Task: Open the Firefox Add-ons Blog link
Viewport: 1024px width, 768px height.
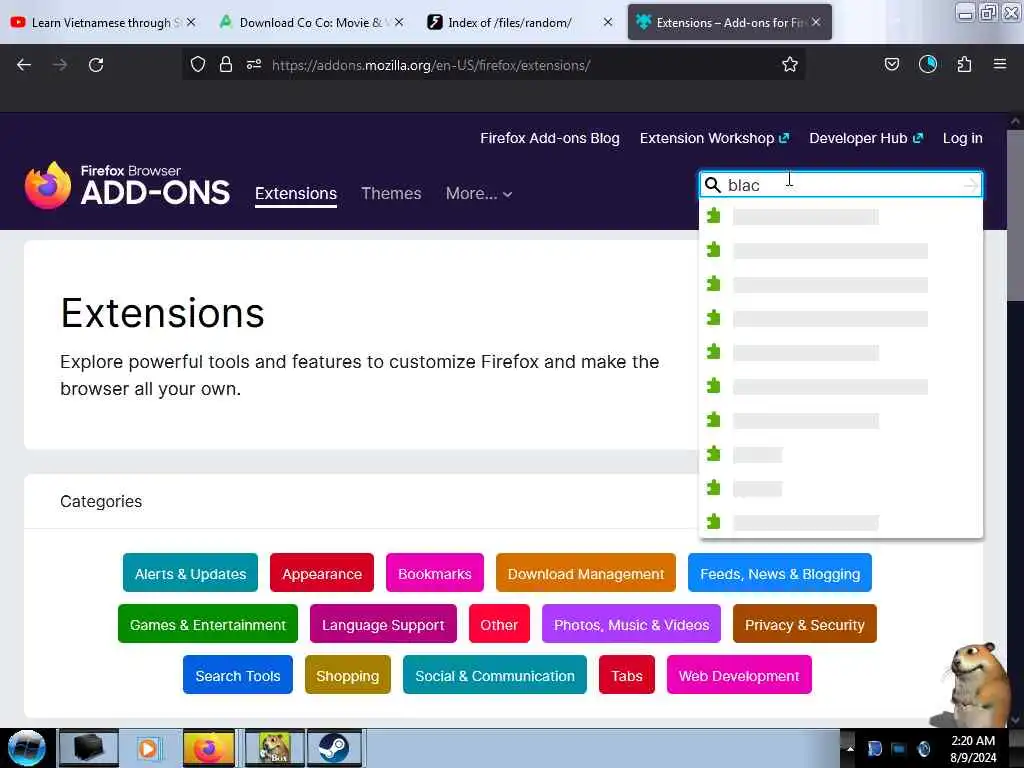Action: tap(550, 138)
